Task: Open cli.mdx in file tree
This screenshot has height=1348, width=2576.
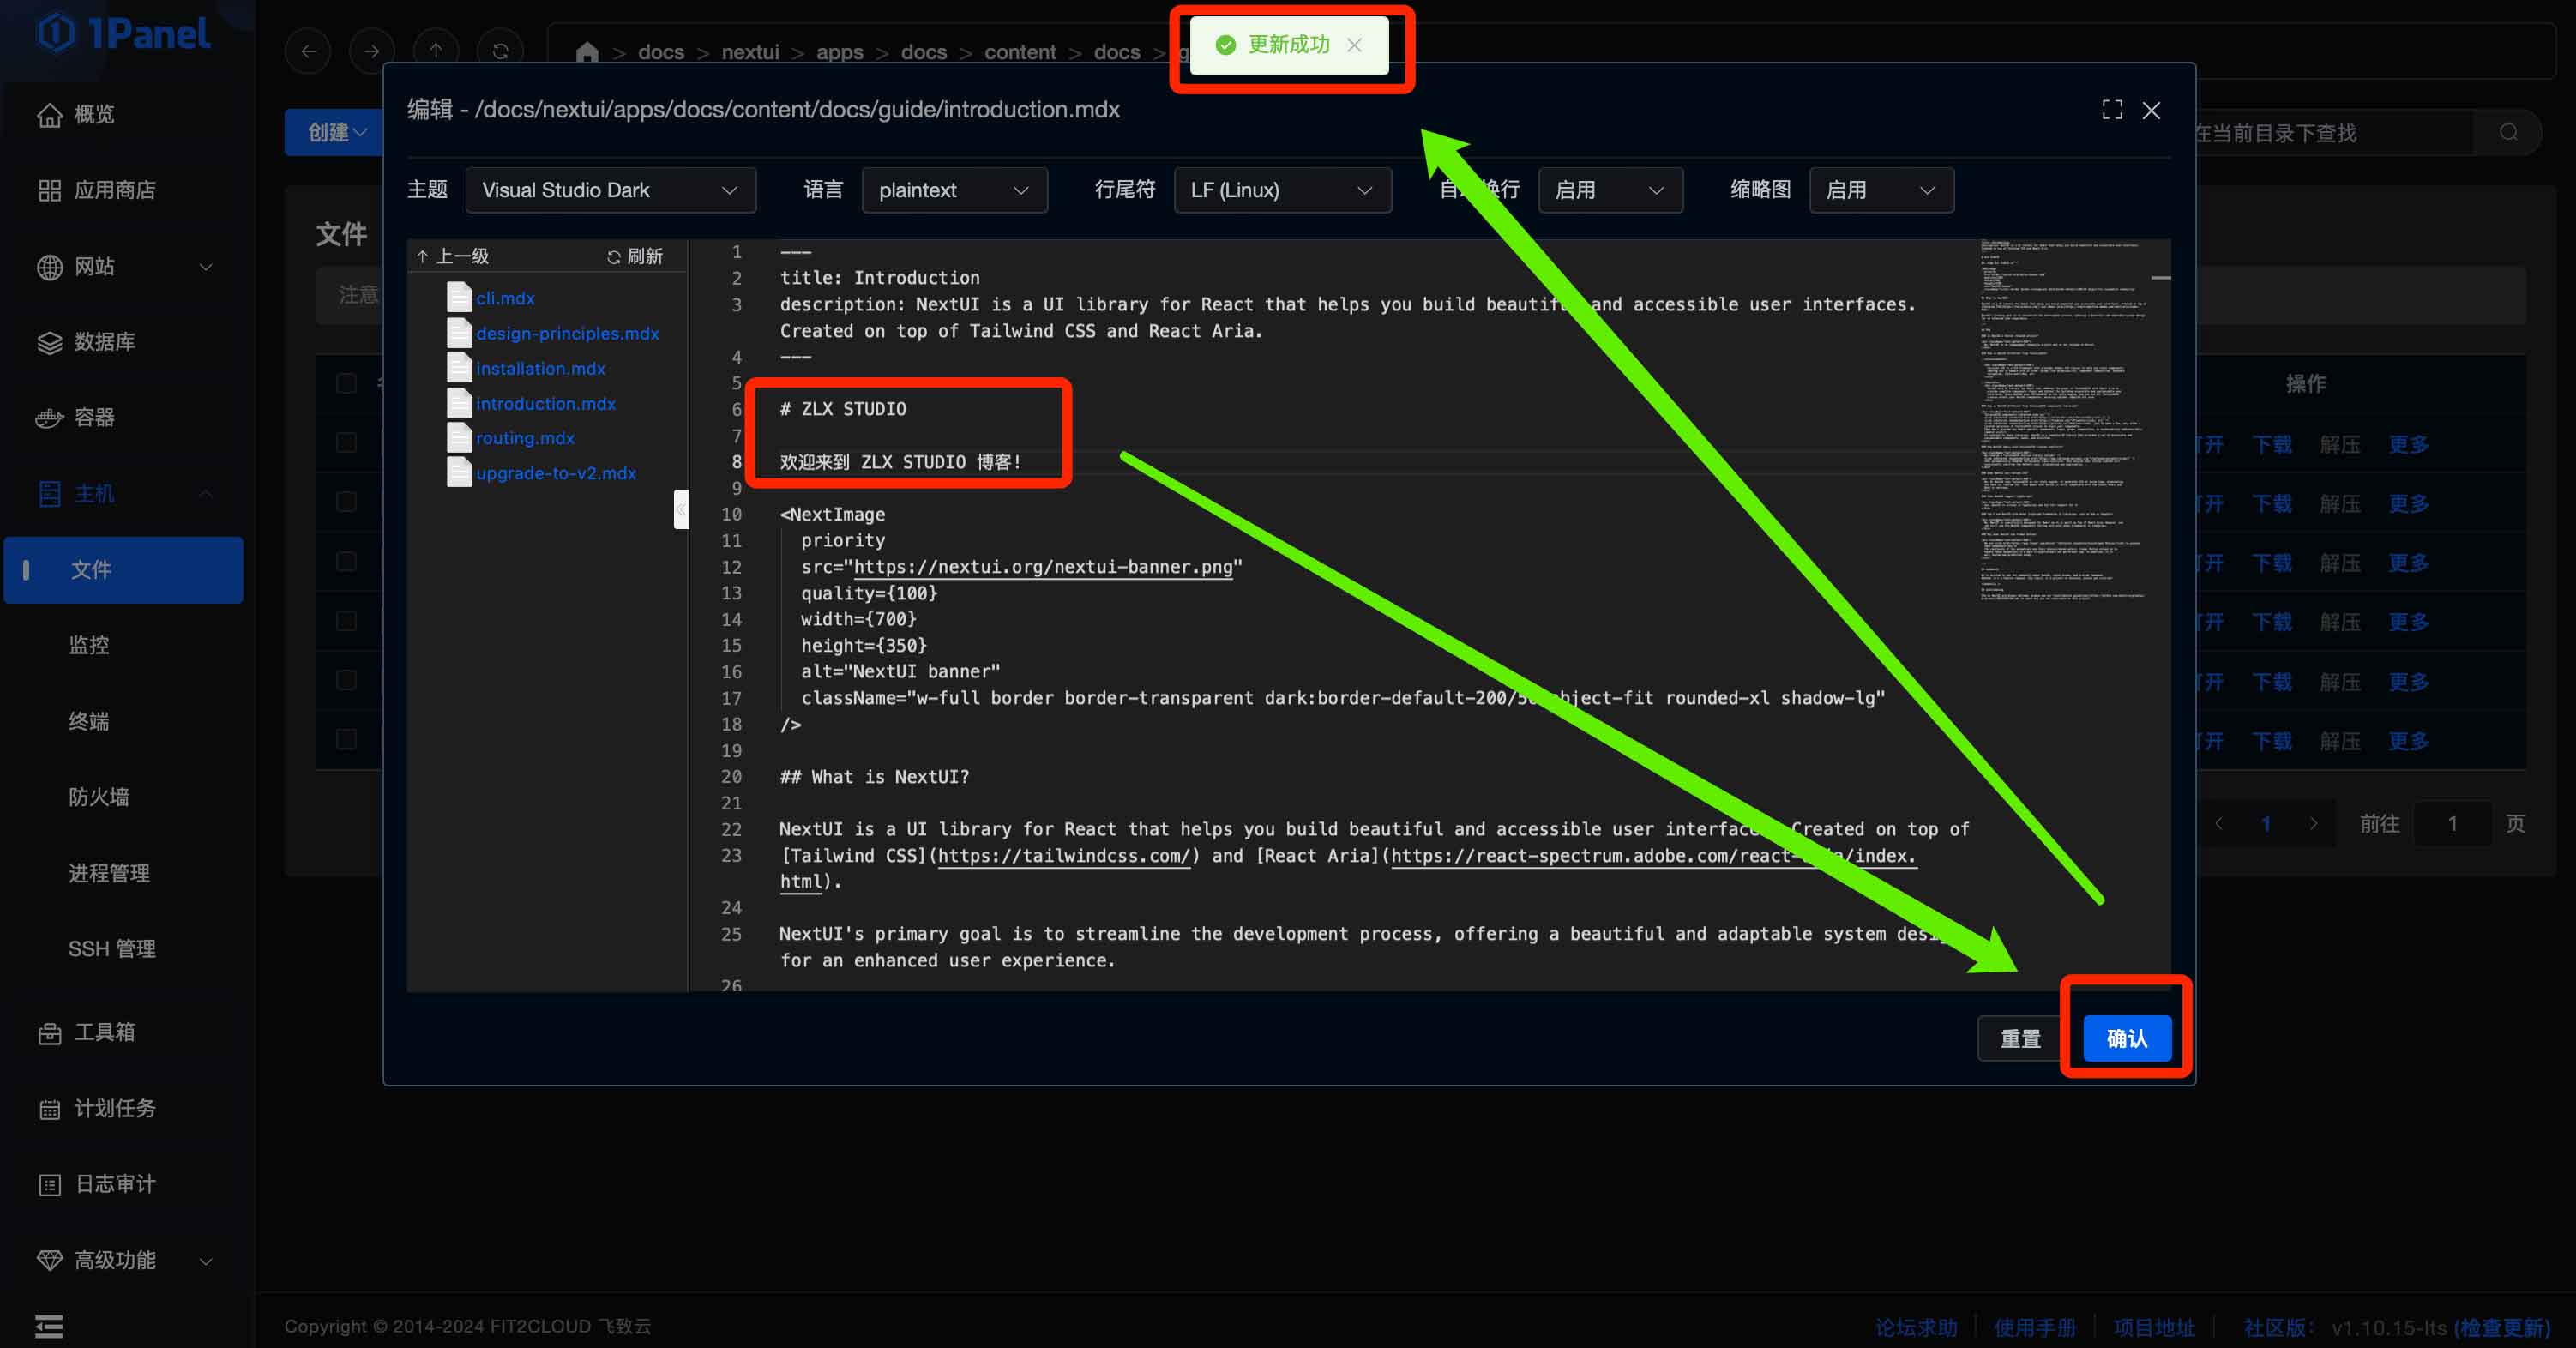Action: [x=505, y=298]
